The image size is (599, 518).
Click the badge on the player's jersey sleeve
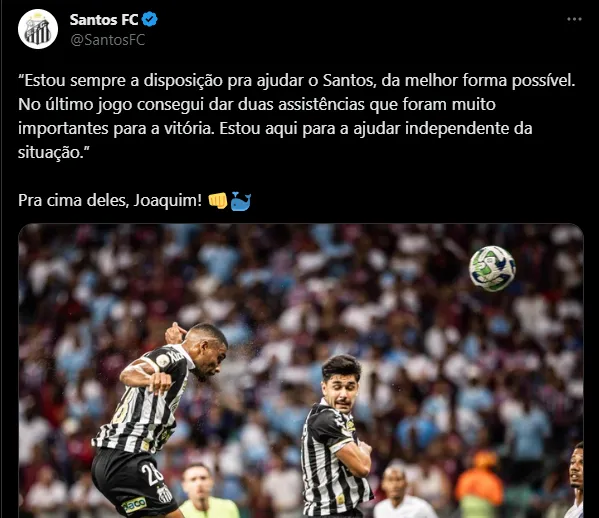163,361
